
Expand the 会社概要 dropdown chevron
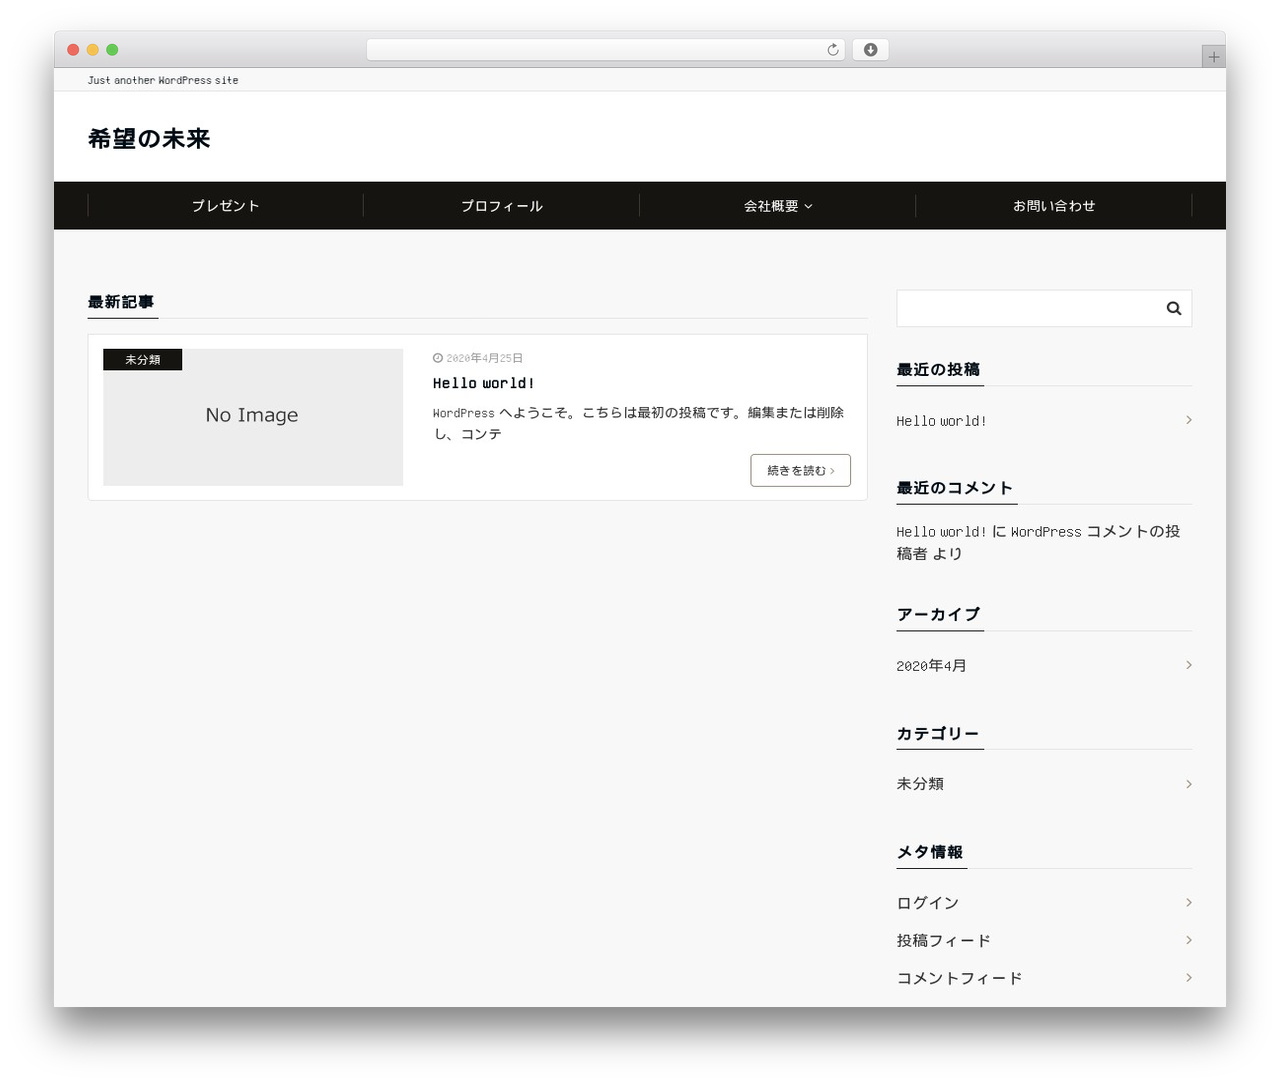809,206
